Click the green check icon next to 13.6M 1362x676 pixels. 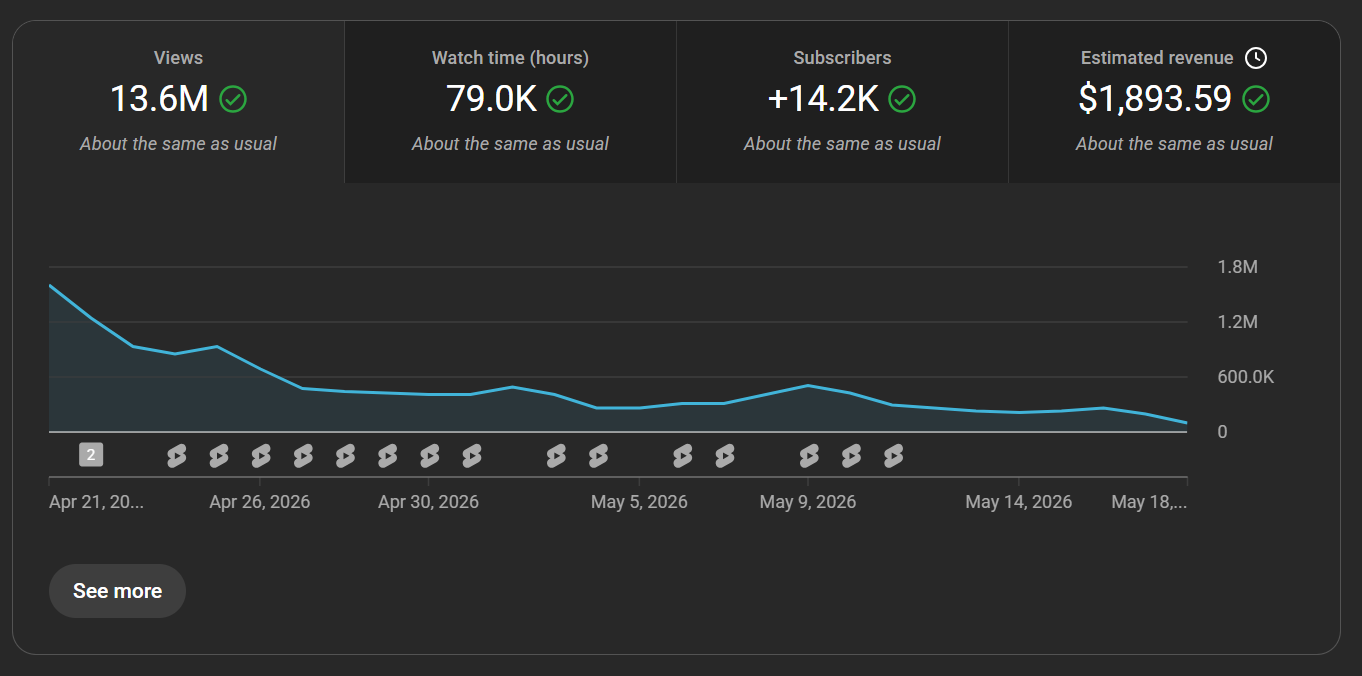point(233,99)
